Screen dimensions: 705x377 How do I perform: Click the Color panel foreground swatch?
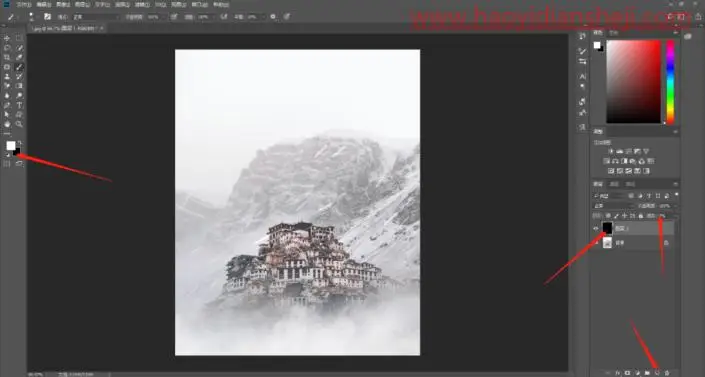click(x=597, y=45)
